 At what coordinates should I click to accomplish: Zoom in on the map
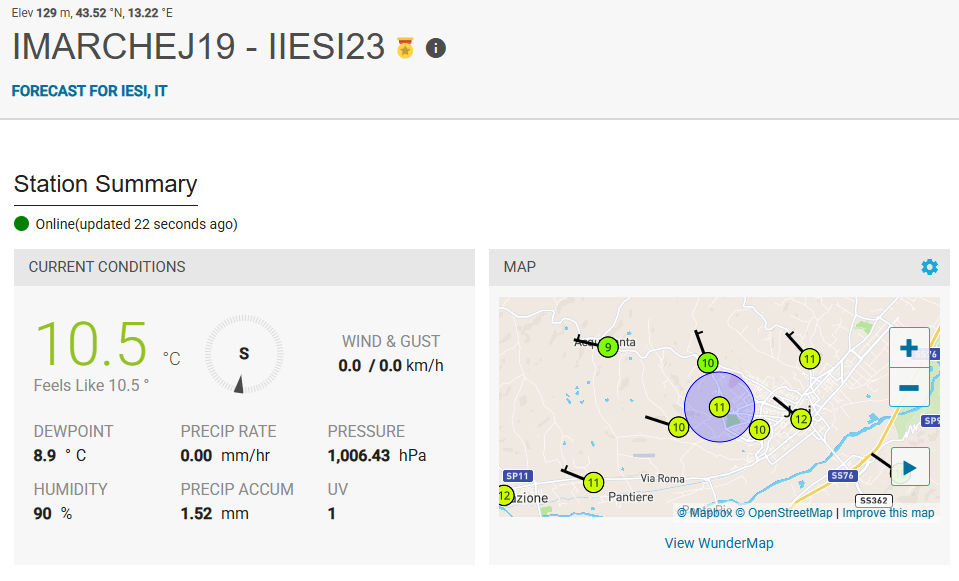(909, 348)
